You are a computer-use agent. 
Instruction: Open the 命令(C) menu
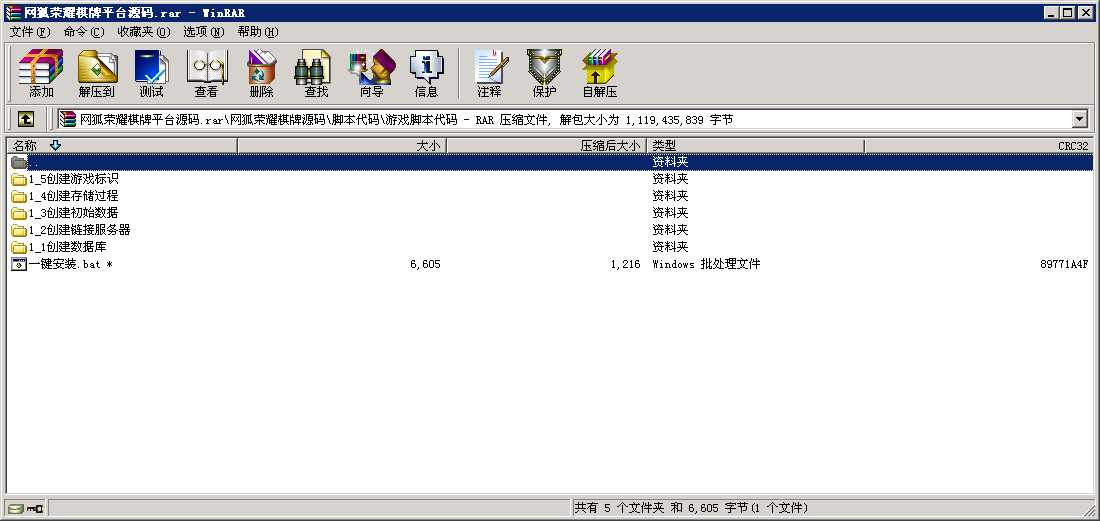tap(84, 32)
